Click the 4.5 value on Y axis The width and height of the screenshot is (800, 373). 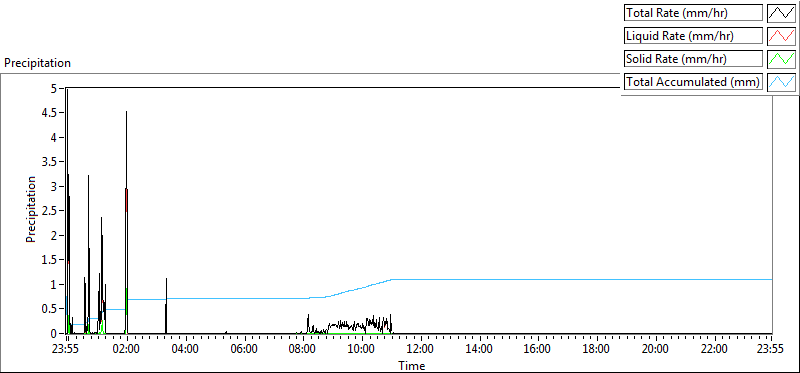coord(50,113)
